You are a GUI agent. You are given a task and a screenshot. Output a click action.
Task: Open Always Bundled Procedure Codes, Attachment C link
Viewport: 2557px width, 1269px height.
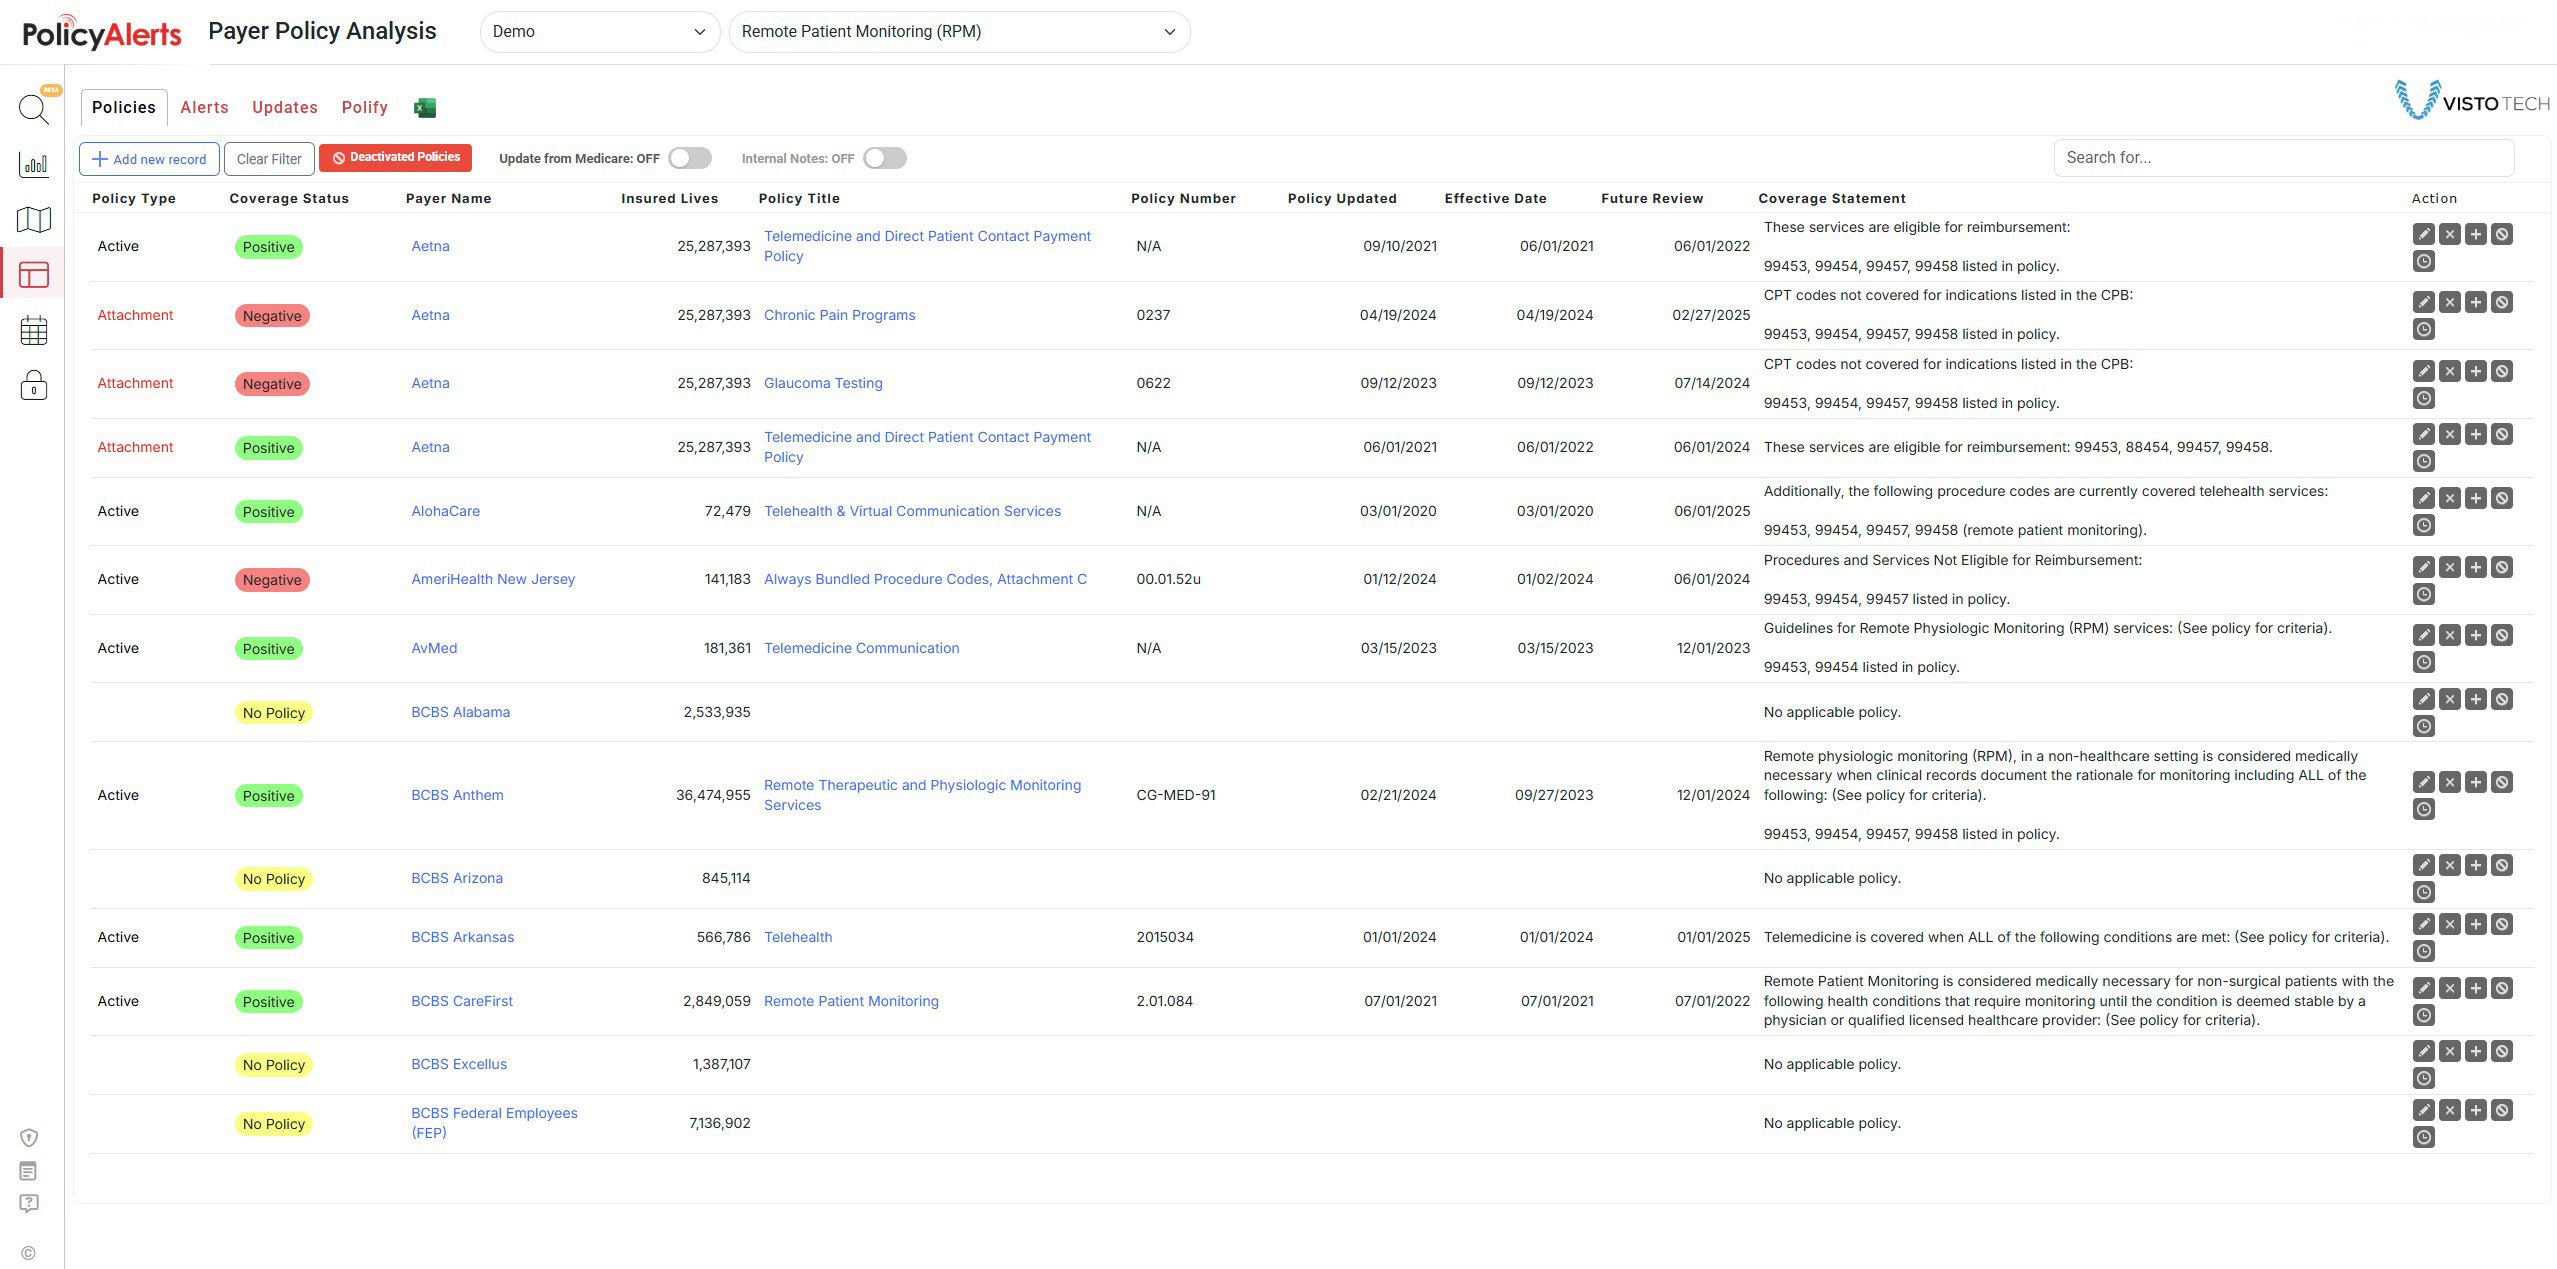pos(925,579)
